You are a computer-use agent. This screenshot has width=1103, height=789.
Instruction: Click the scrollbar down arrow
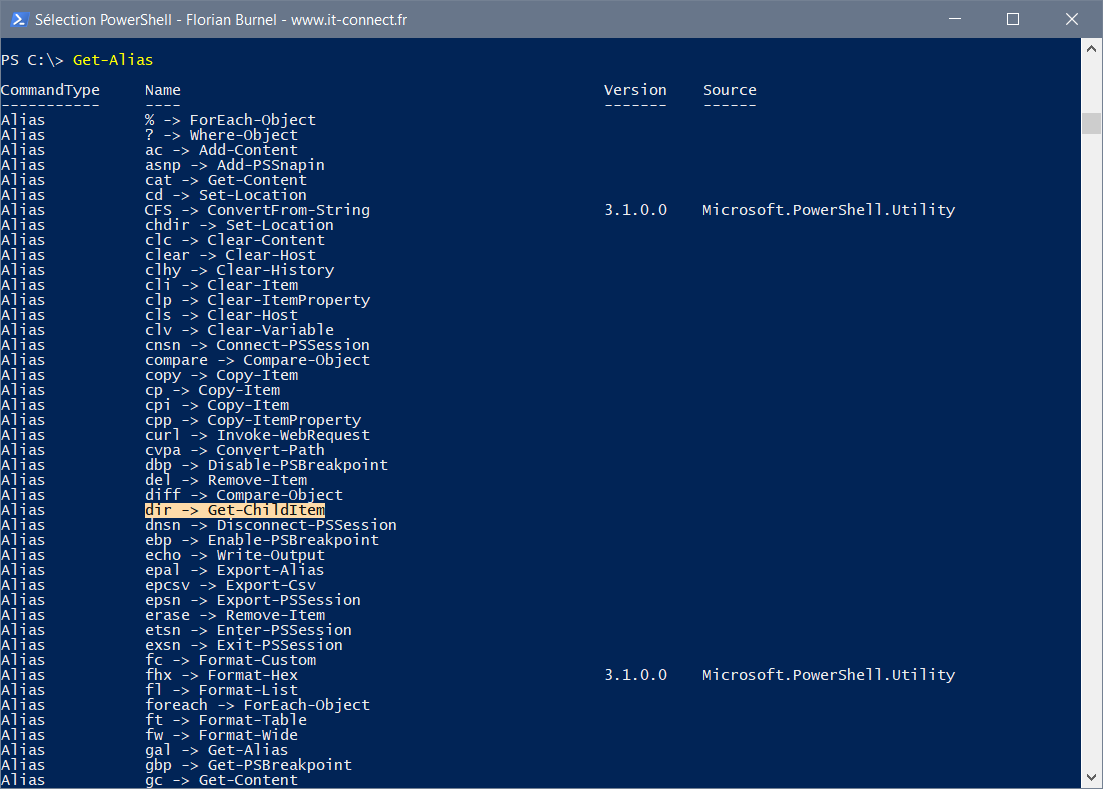pyautogui.click(x=1090, y=777)
